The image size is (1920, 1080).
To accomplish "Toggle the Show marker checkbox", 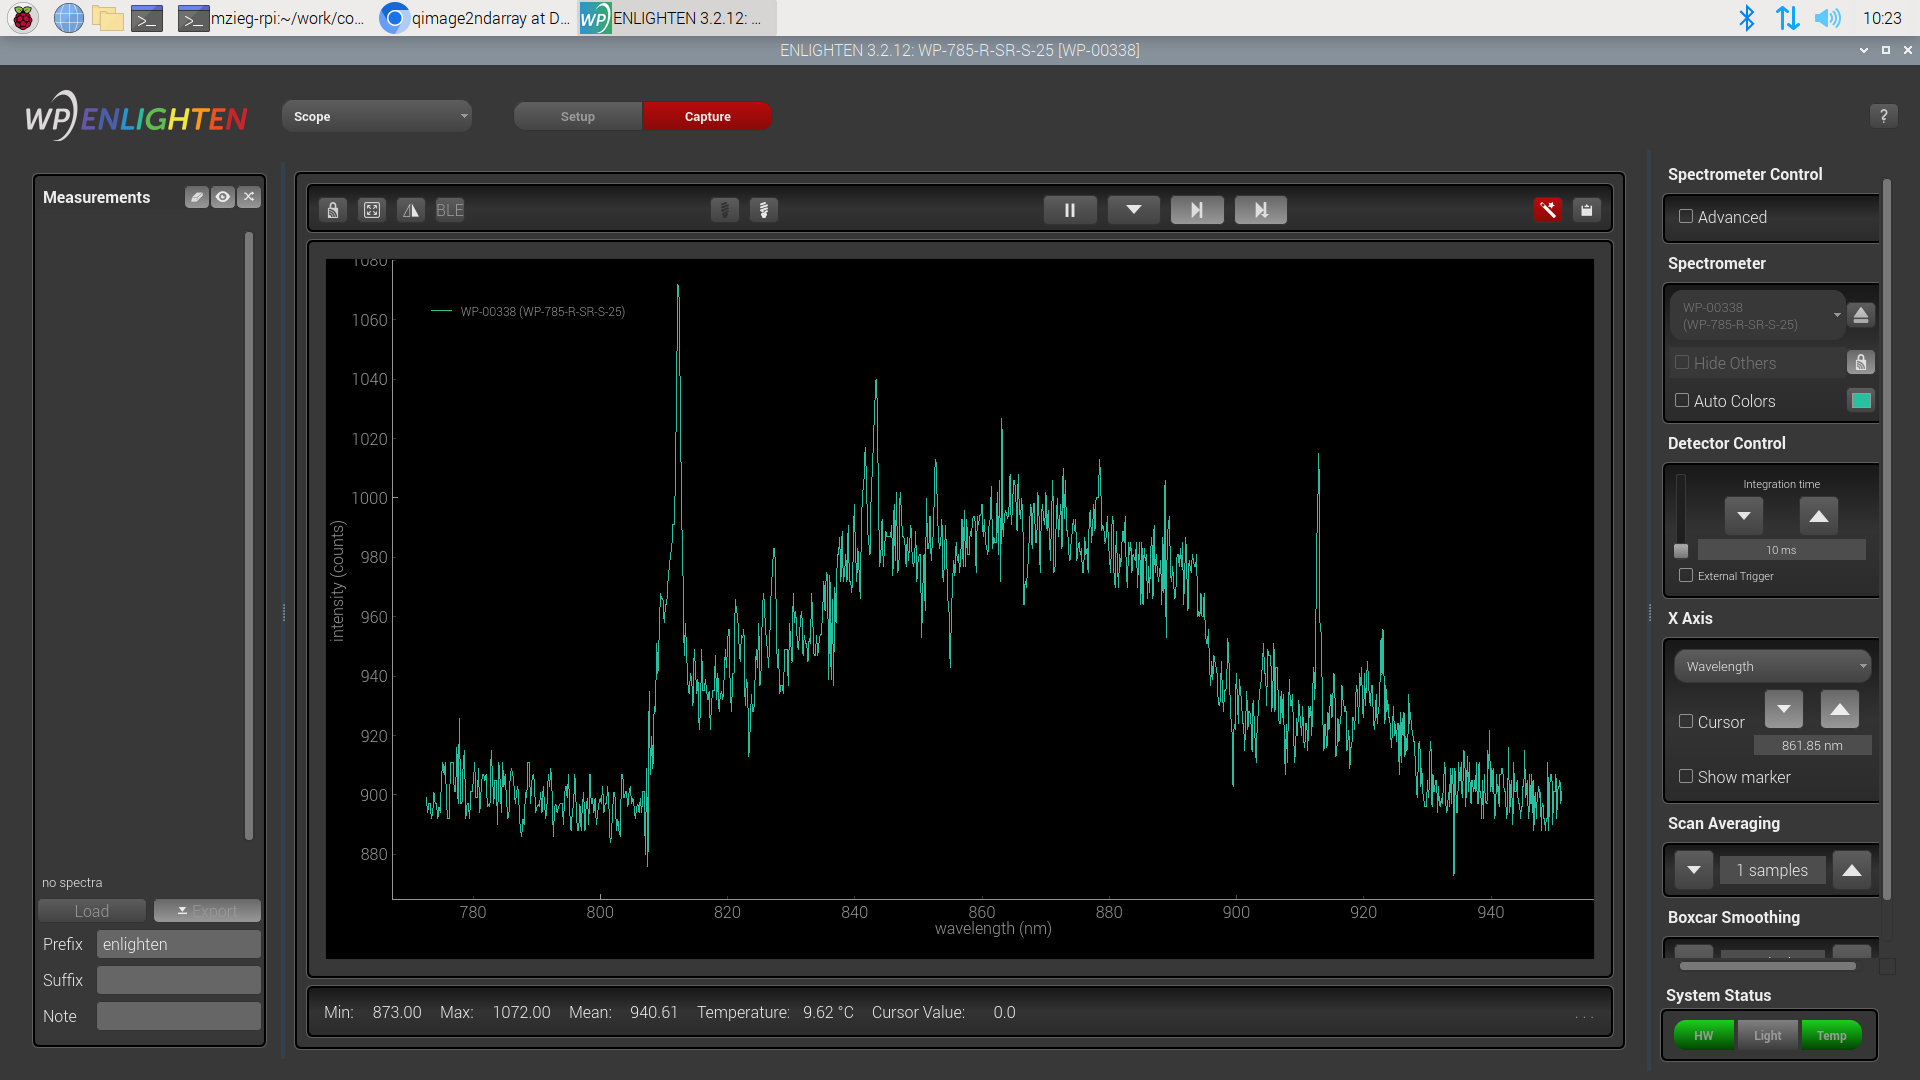I will [x=1686, y=777].
